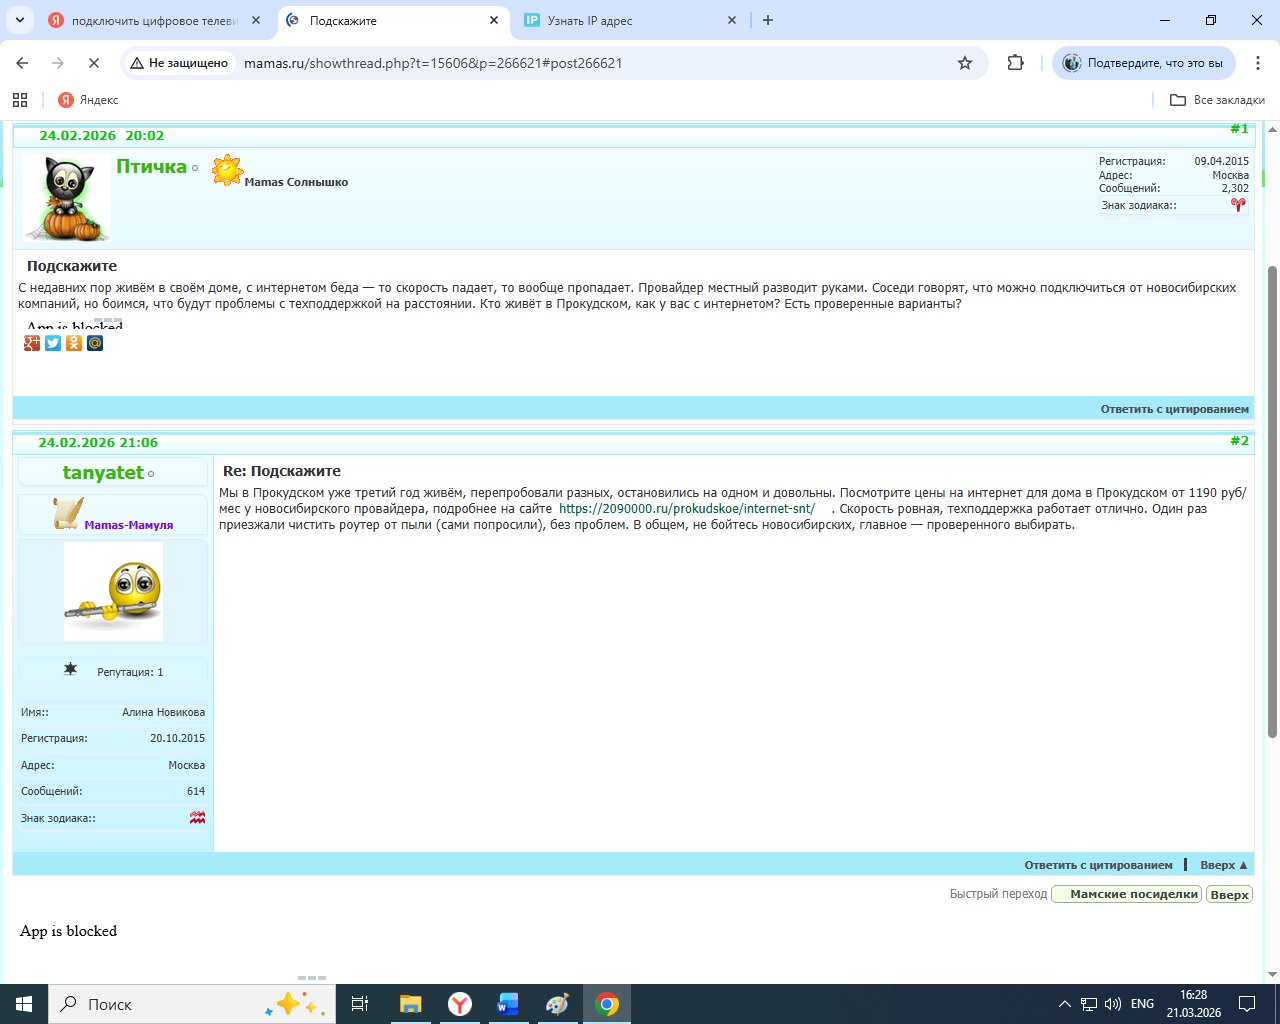Open the network status tray icon
This screenshot has width=1280, height=1024.
pyautogui.click(x=1089, y=1004)
